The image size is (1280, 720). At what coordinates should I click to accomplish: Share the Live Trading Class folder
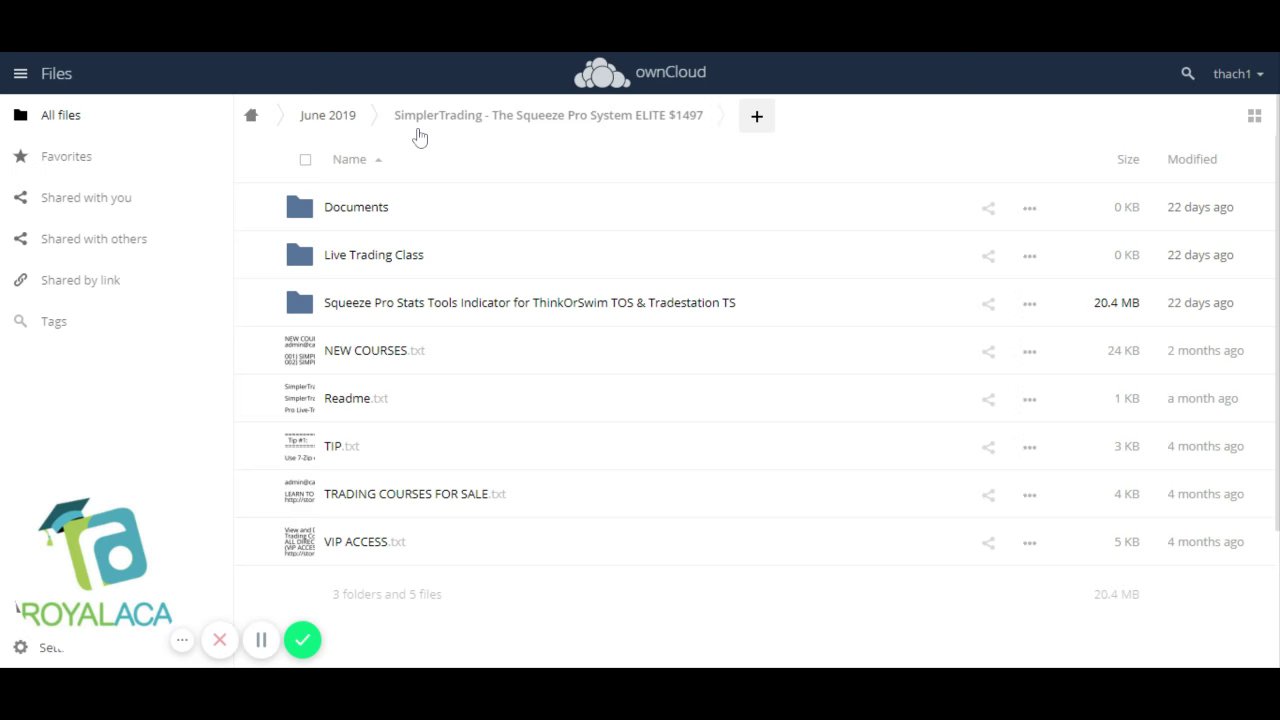tap(988, 256)
